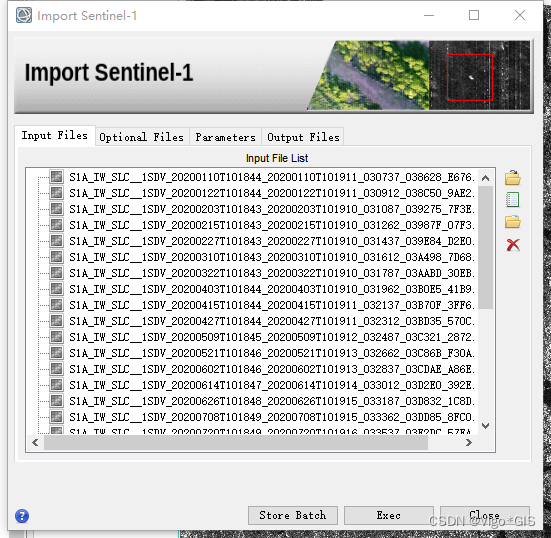Switch to the Optional Files tab
Viewport: 551px width, 538px height.
(x=142, y=137)
